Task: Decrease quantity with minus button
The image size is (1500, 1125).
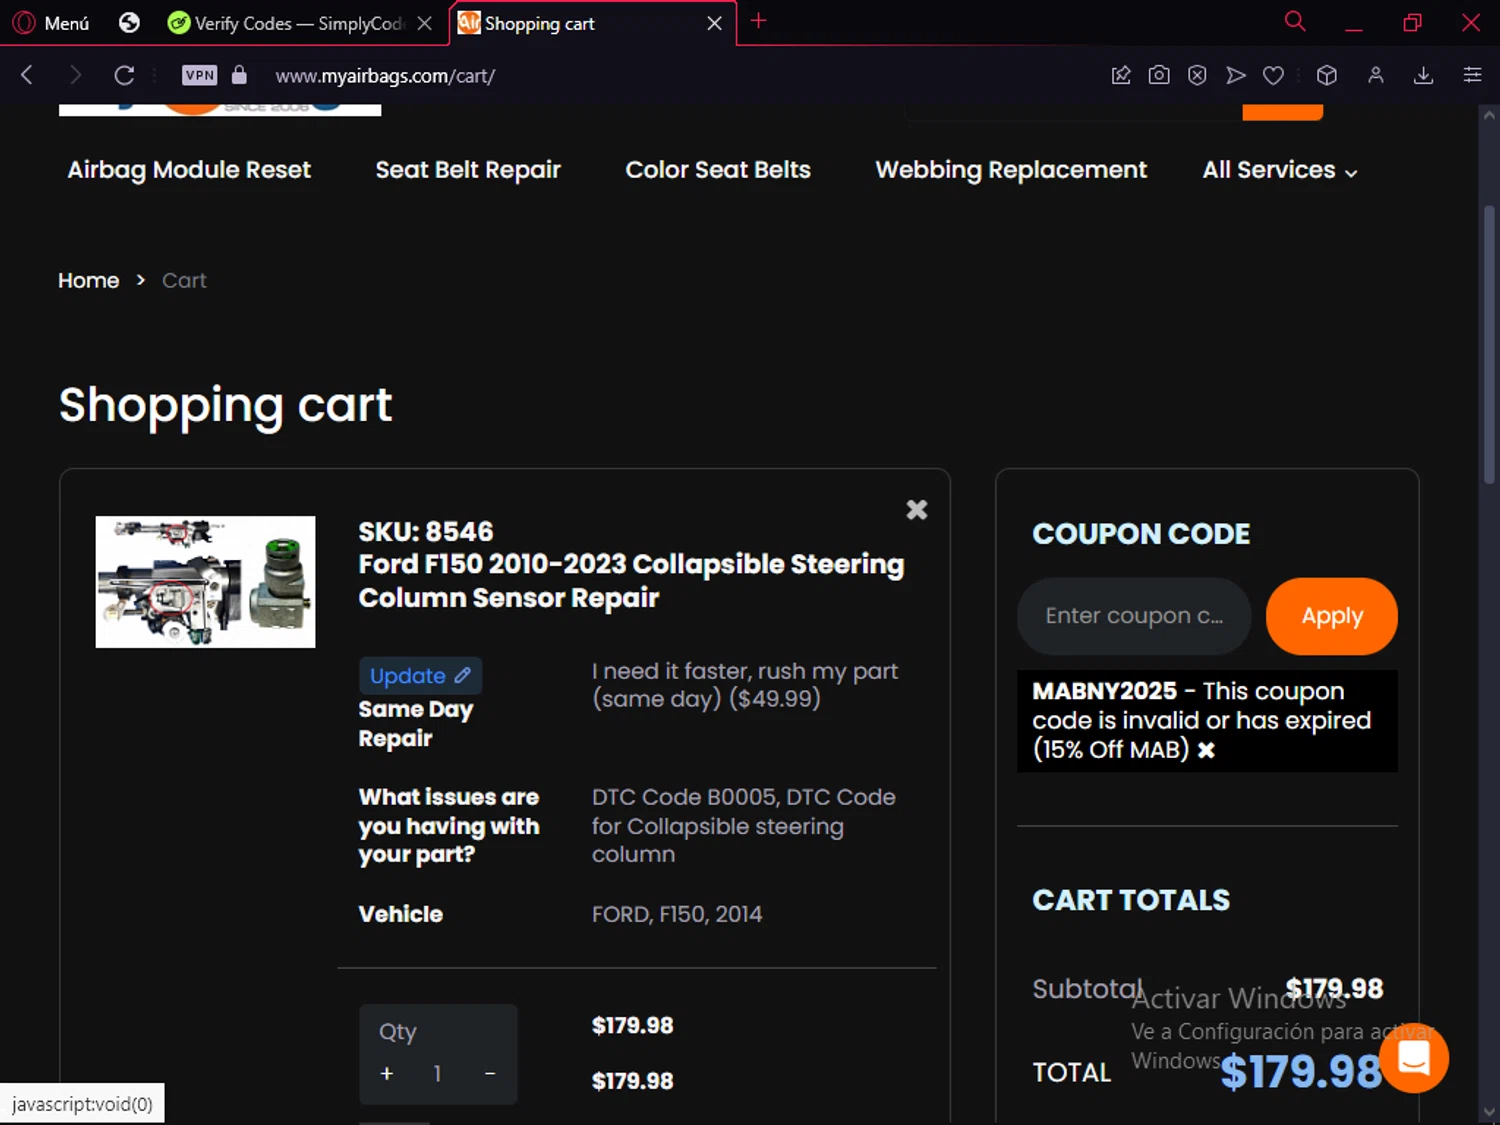Action: 490,1073
